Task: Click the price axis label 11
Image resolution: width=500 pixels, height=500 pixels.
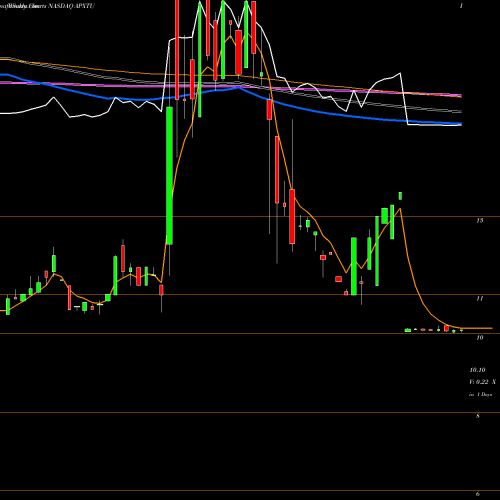Action: pyautogui.click(x=480, y=298)
